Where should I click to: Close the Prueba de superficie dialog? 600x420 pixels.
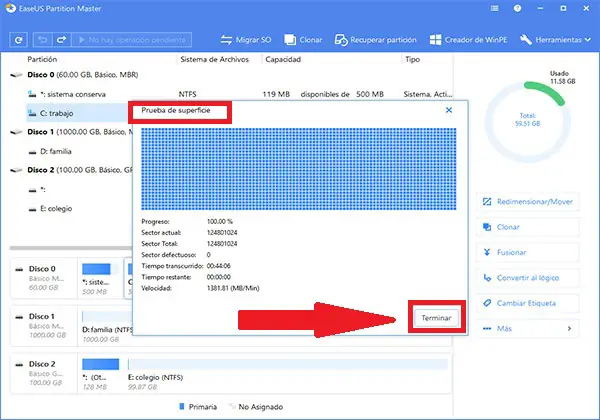(x=449, y=110)
